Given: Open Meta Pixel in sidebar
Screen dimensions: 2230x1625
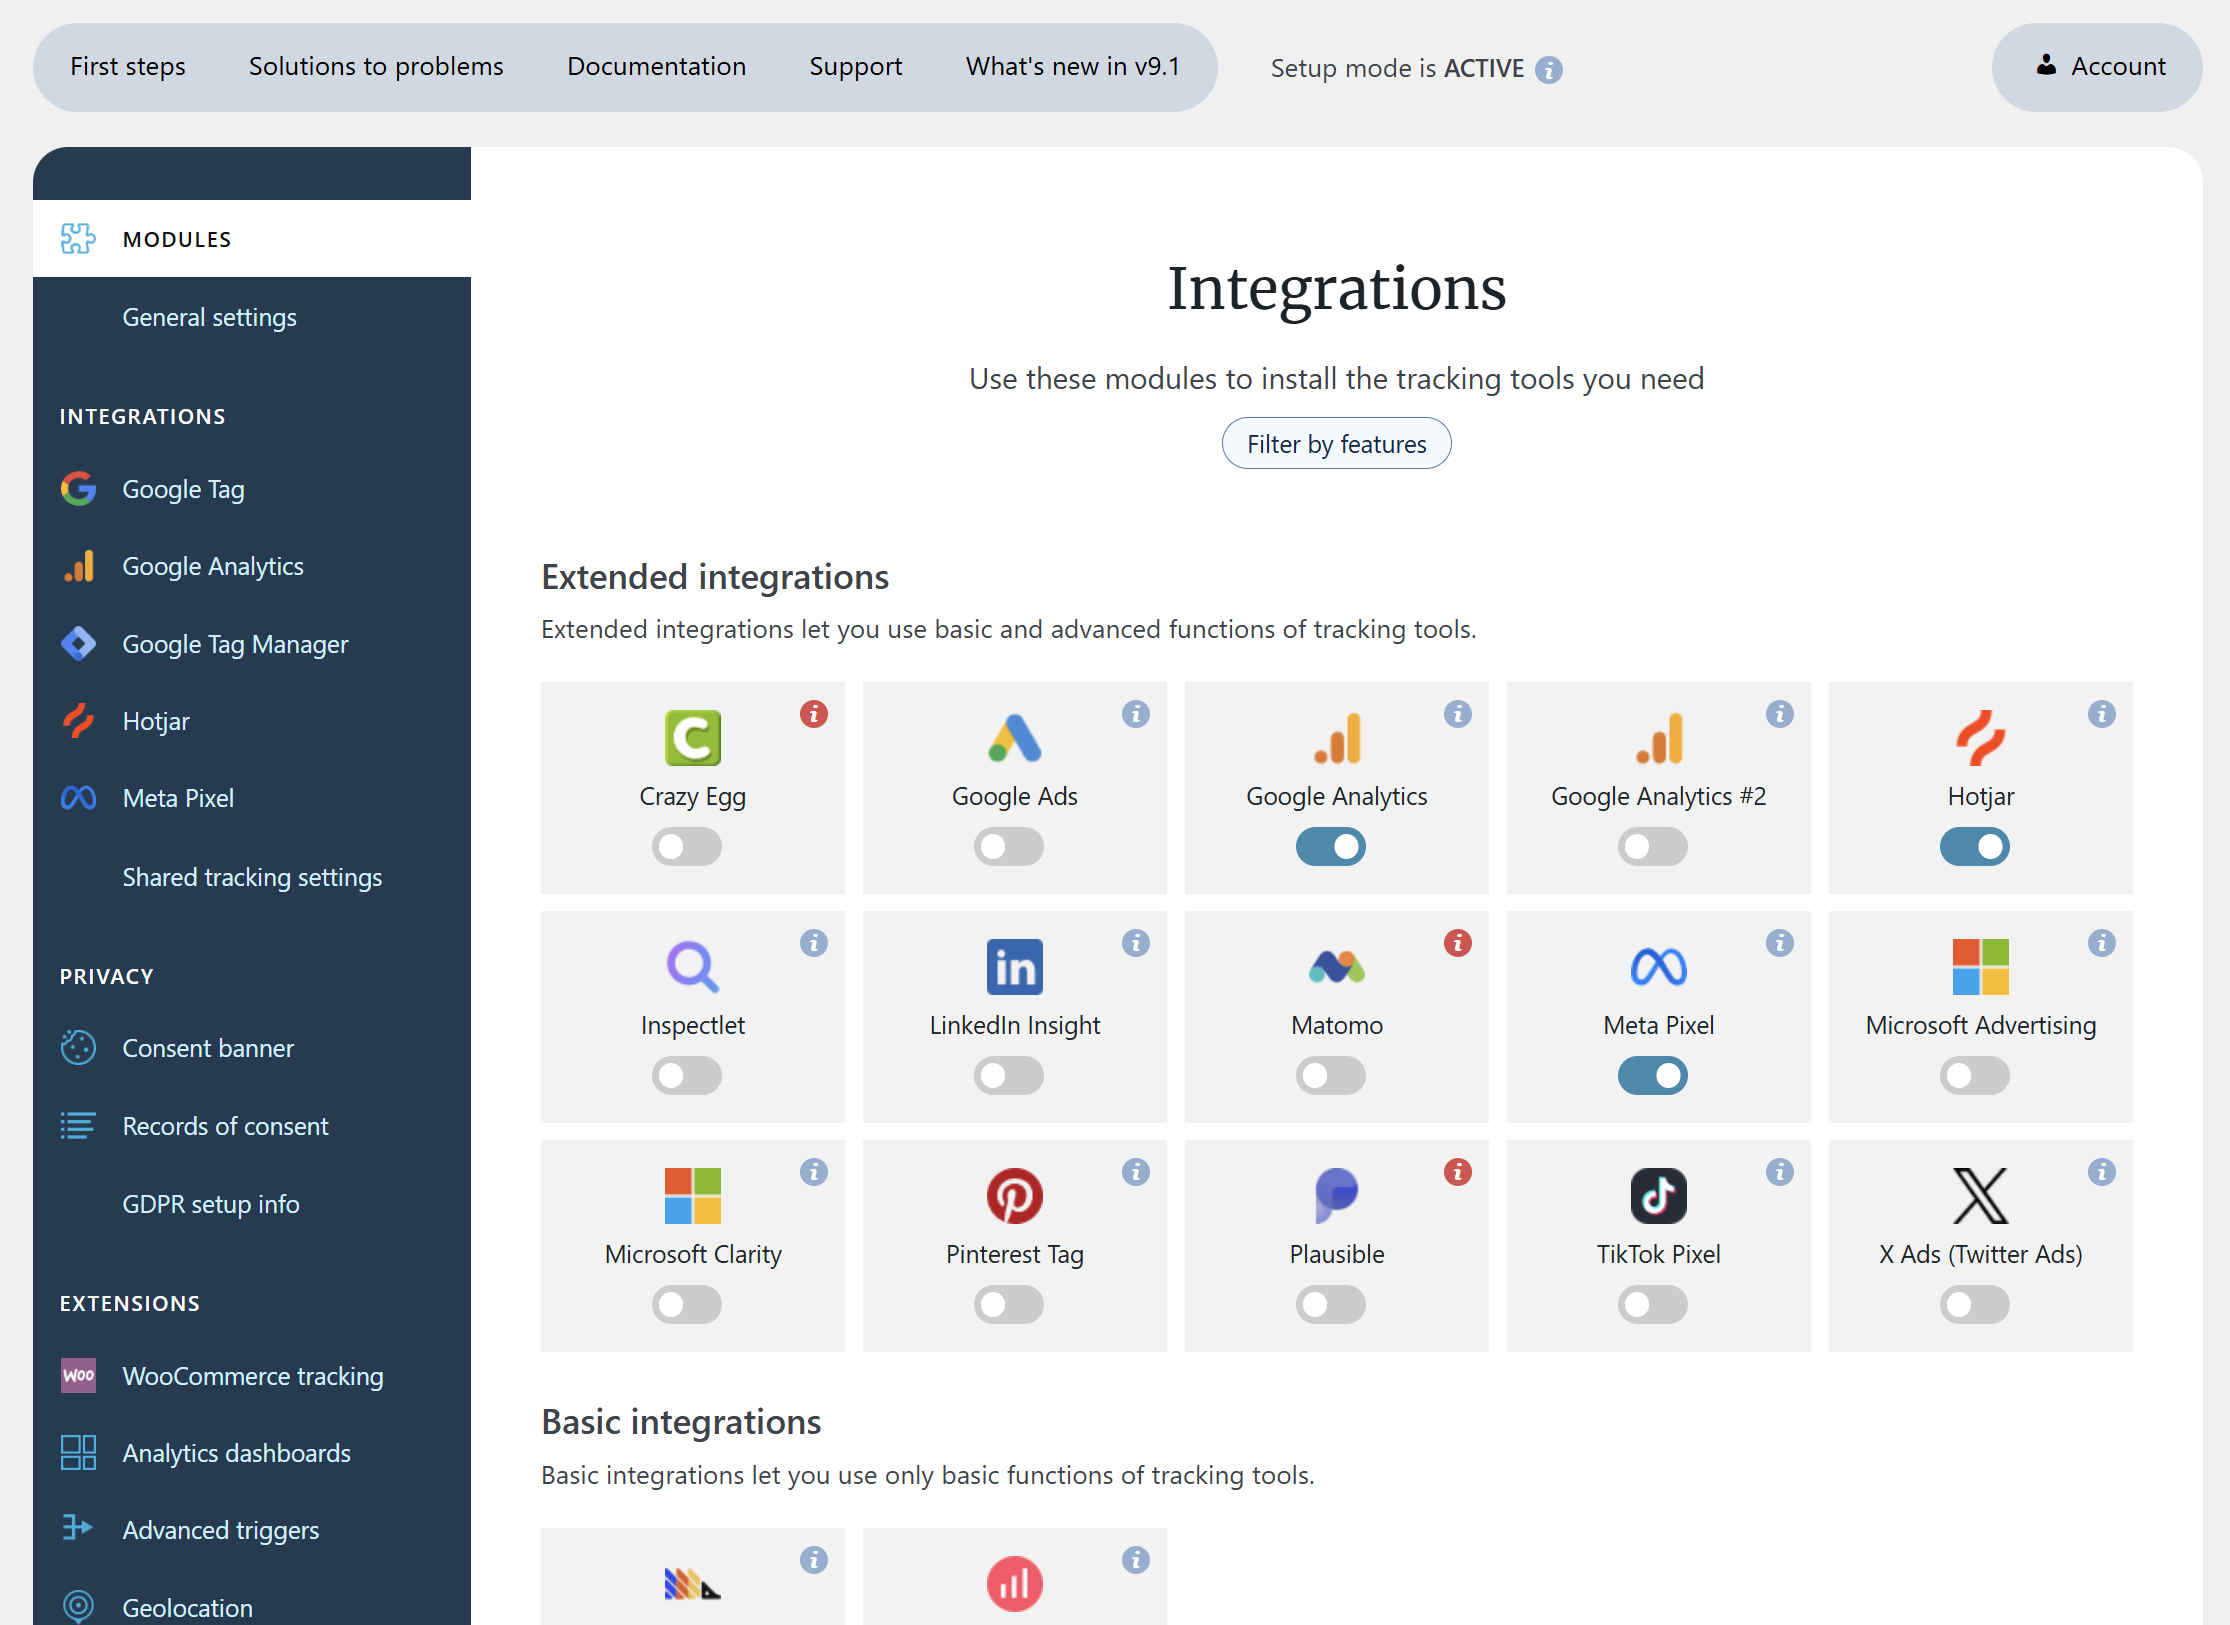Looking at the screenshot, I should click(178, 798).
